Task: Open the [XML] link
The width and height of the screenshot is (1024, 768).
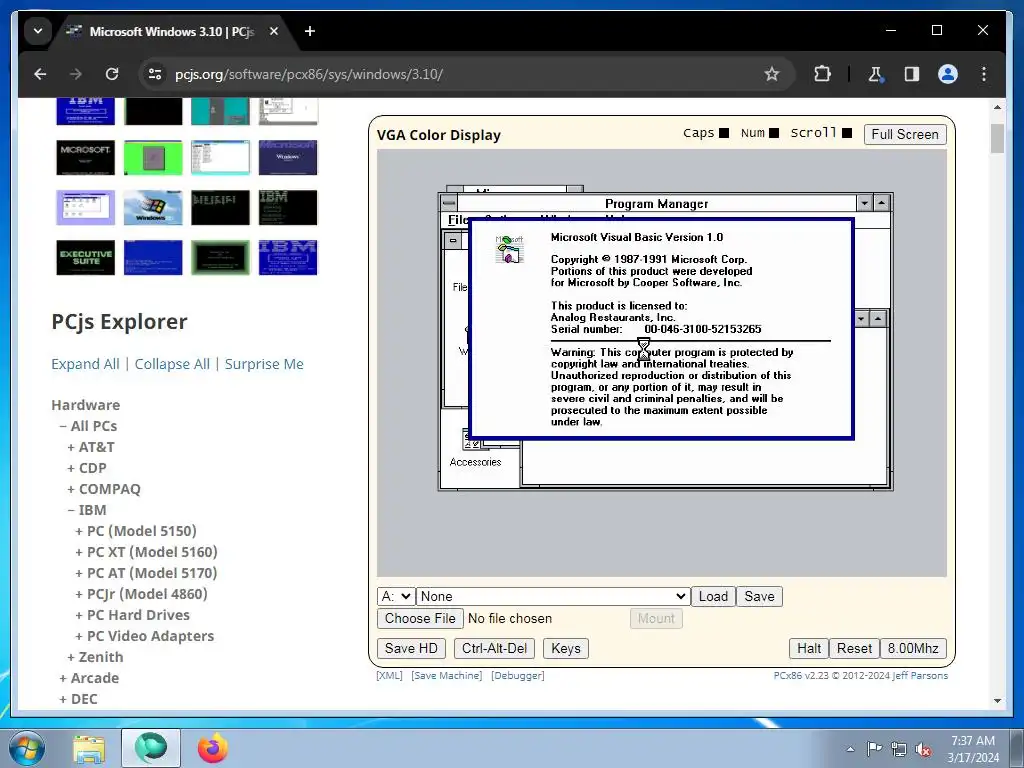Action: 389,675
